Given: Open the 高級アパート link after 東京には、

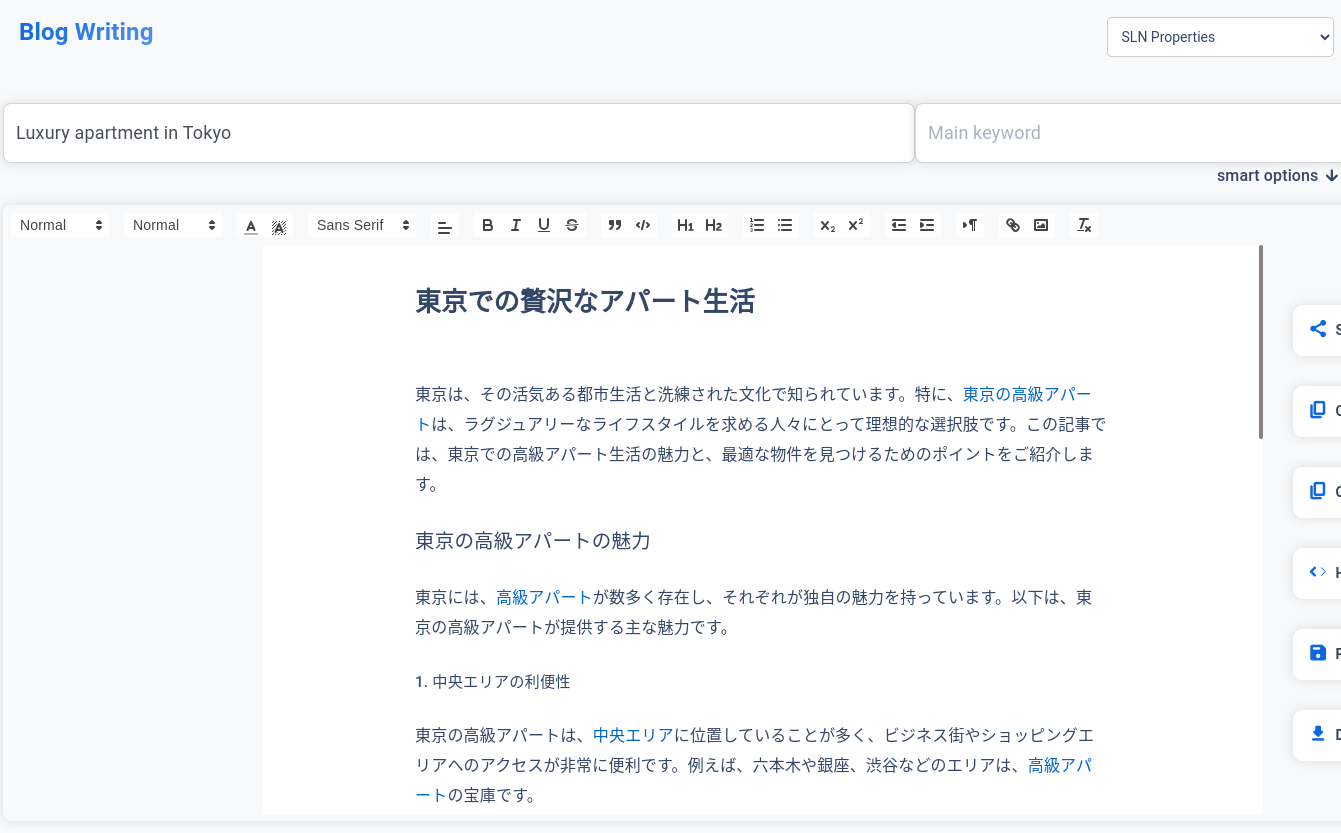Looking at the screenshot, I should click(544, 597).
